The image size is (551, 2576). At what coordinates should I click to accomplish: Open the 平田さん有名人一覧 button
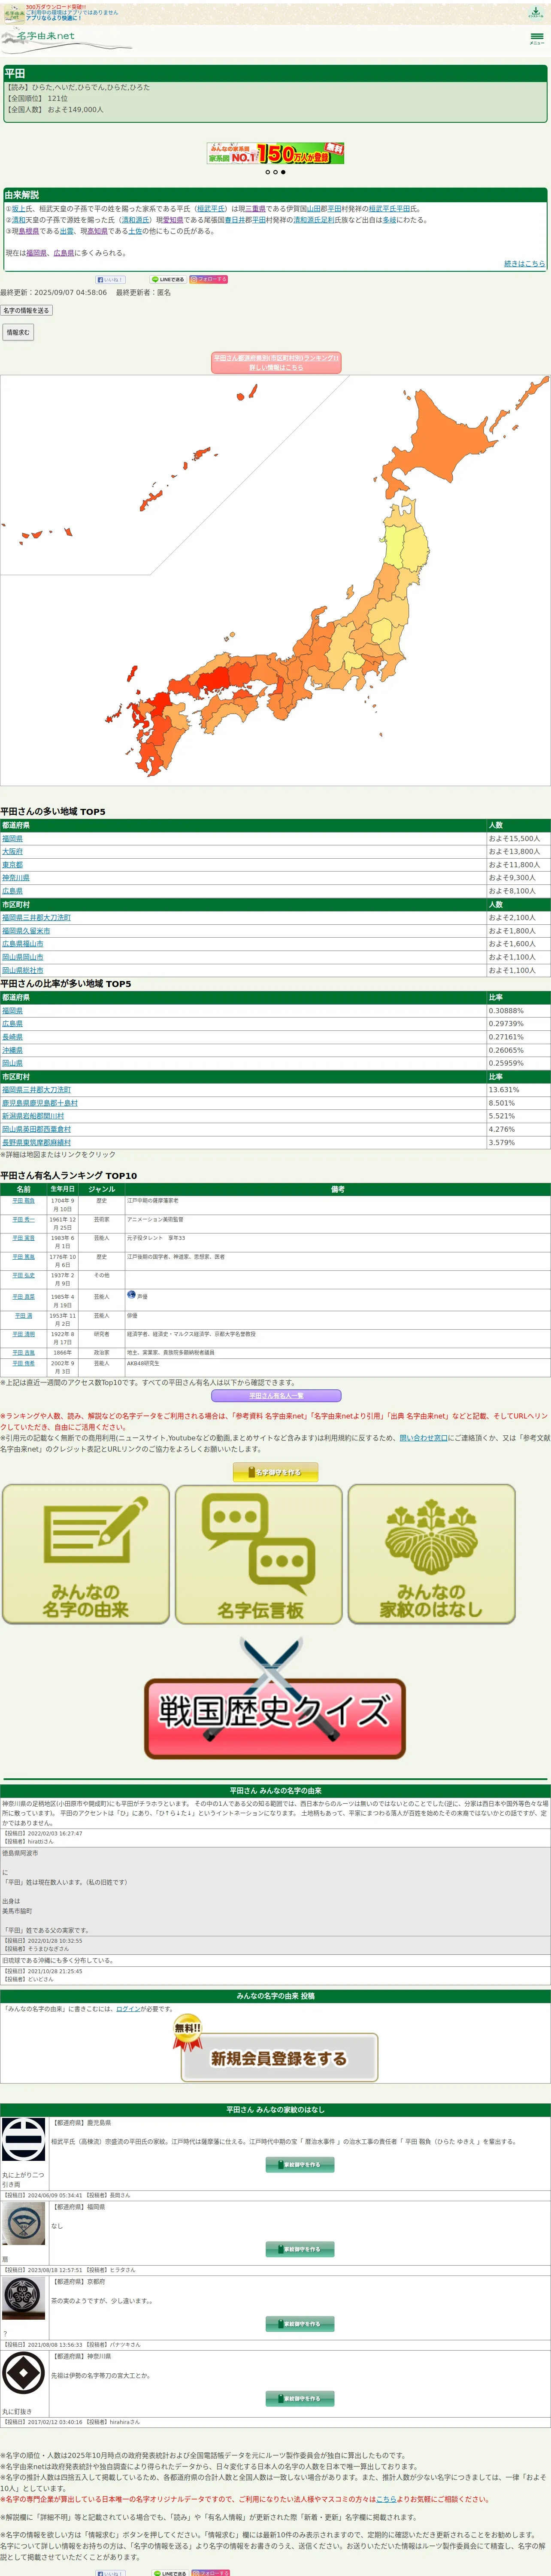(x=276, y=1396)
